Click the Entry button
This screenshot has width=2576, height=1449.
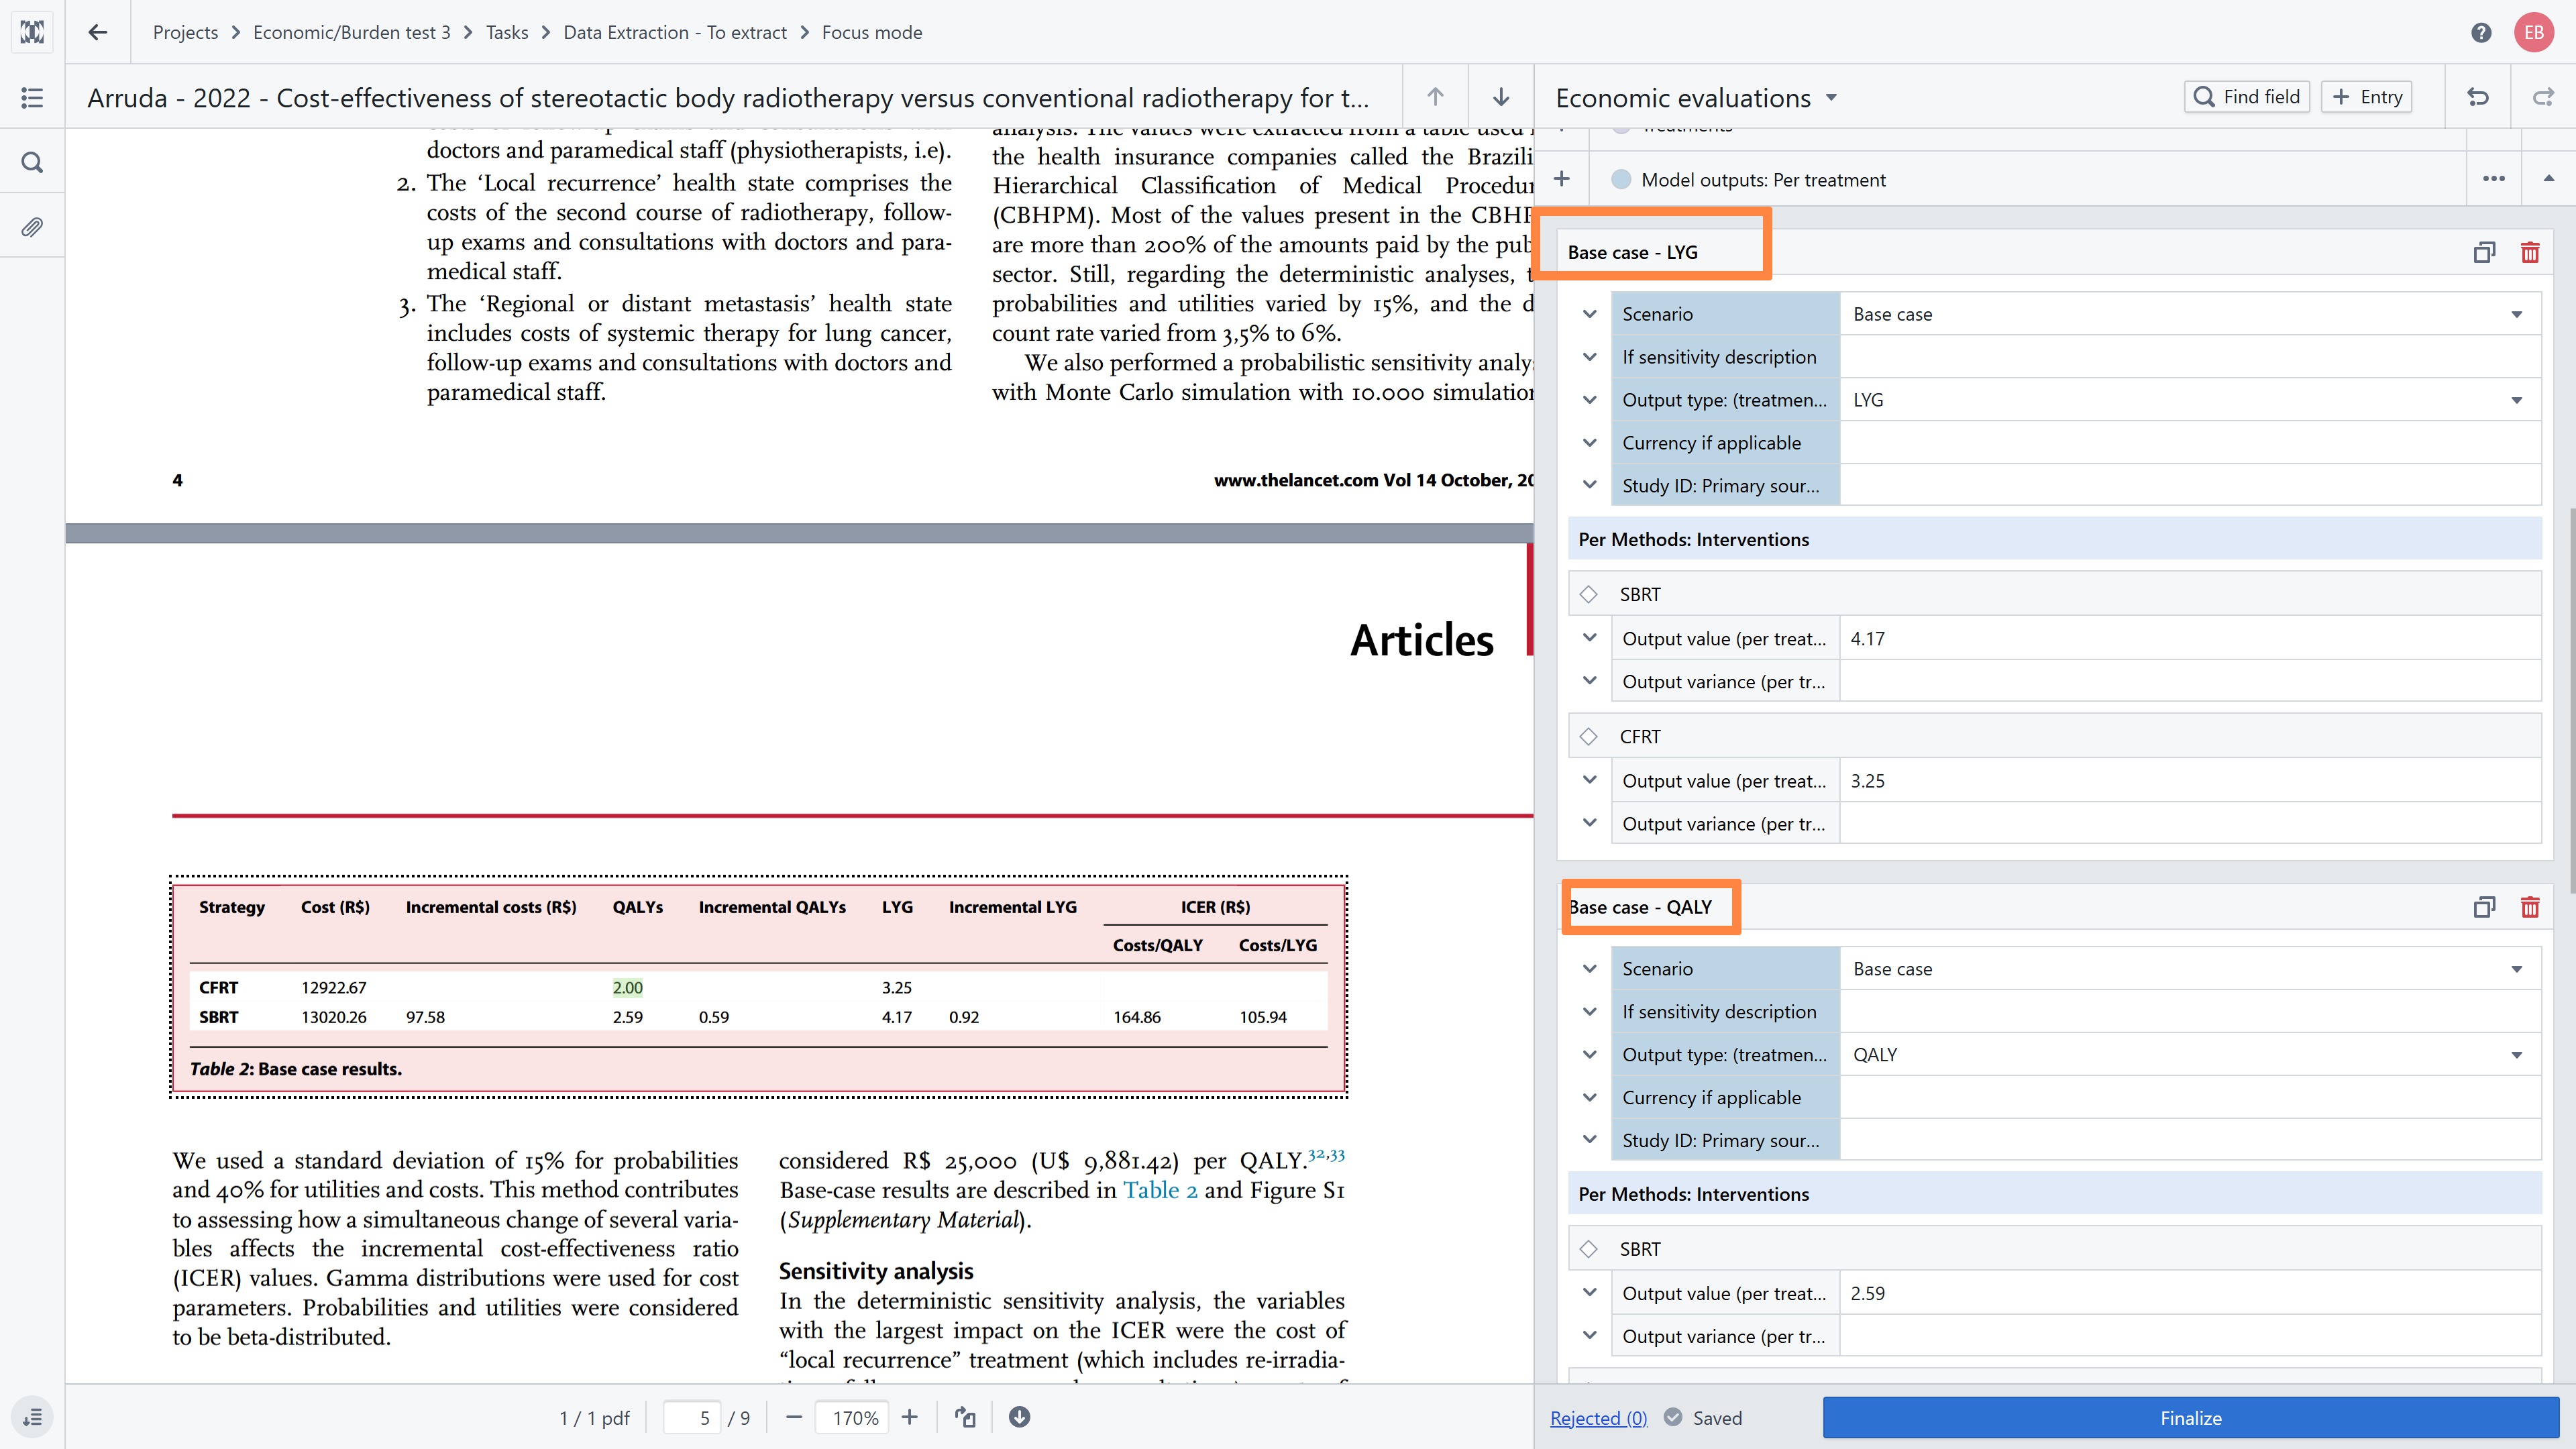(x=2366, y=97)
